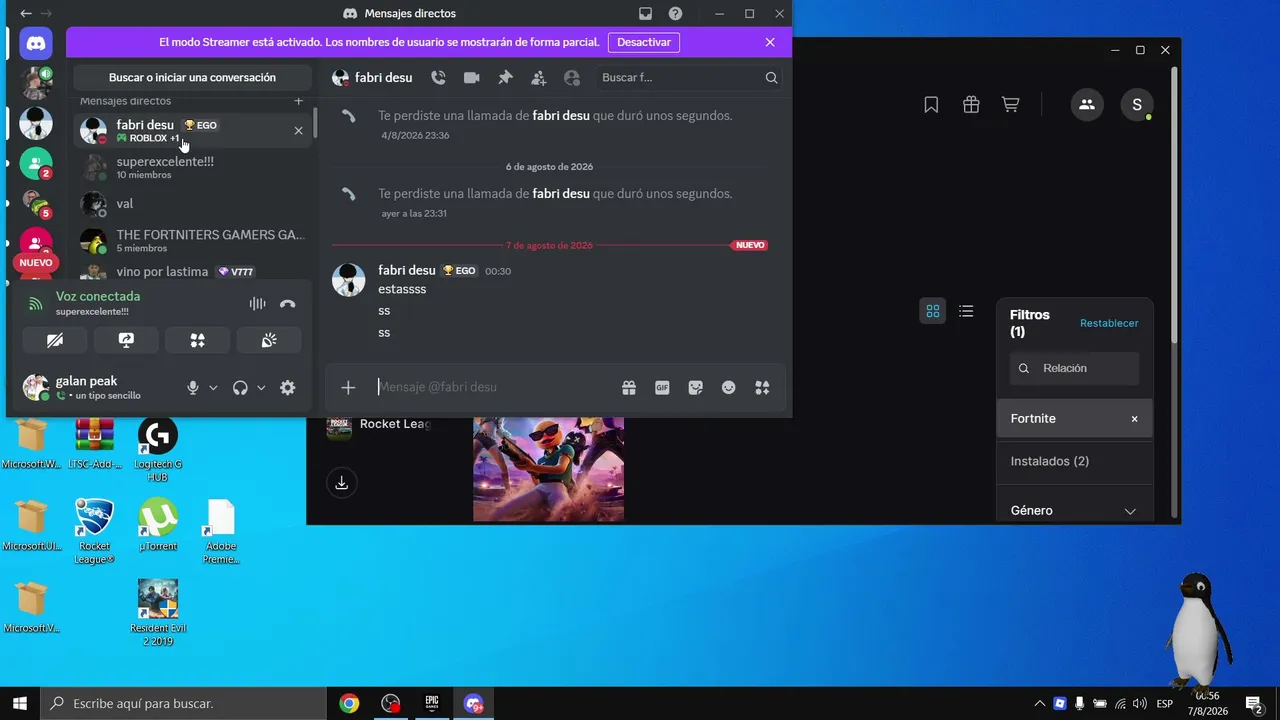1280x720 pixels.
Task: Show the user profile panel icon
Action: pyautogui.click(x=572, y=77)
